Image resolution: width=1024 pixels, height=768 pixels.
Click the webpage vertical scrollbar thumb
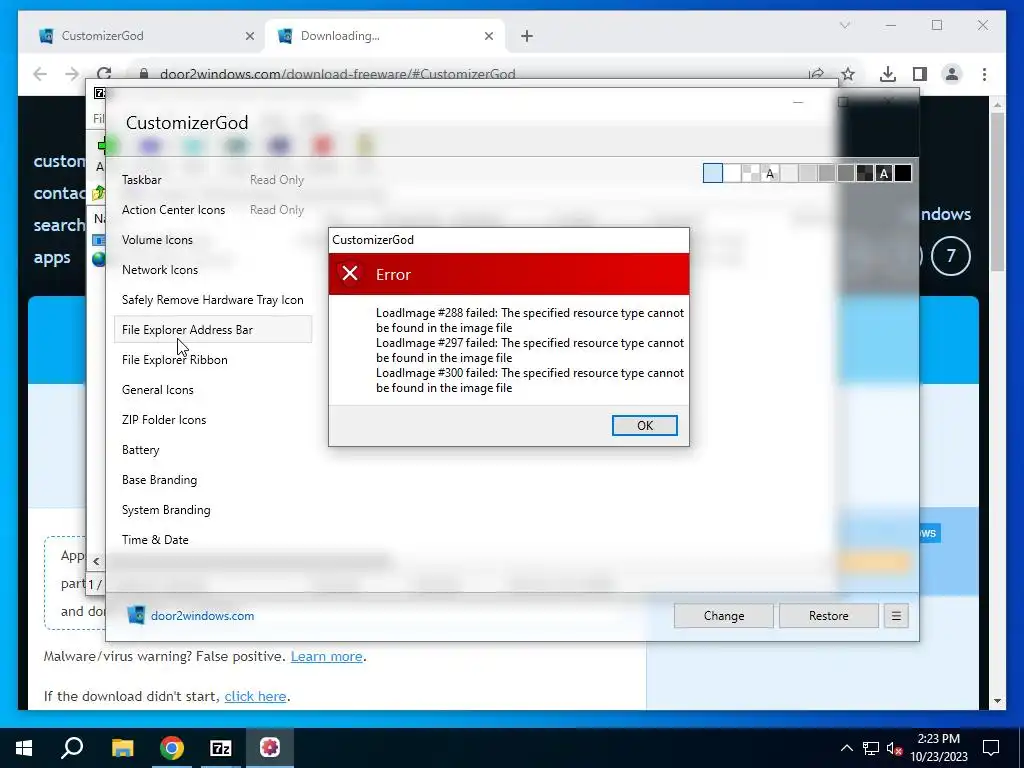[x=997, y=192]
